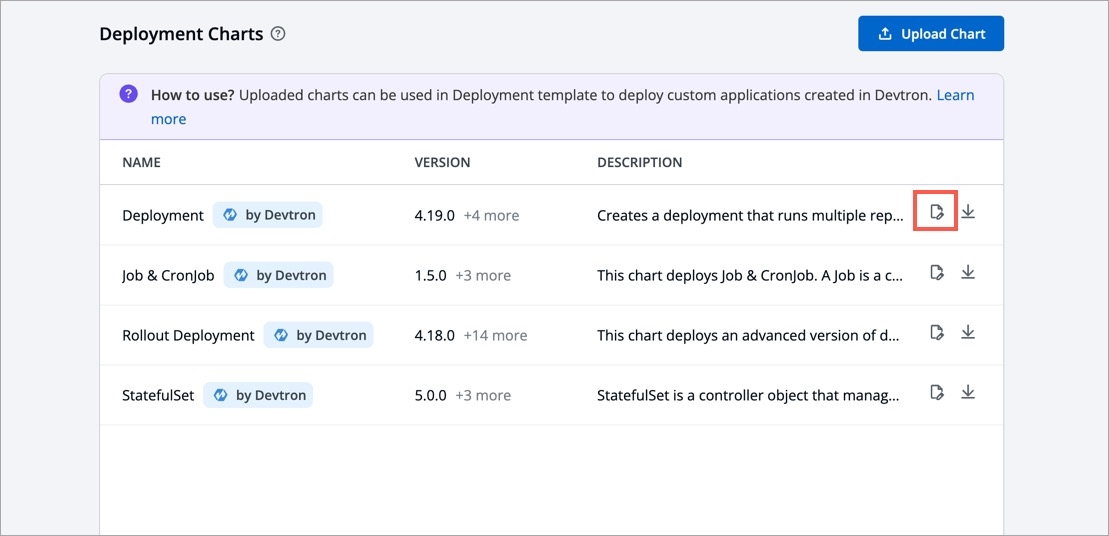Click help icon beside Deployment Charts title
1109x536 pixels.
[x=278, y=34]
